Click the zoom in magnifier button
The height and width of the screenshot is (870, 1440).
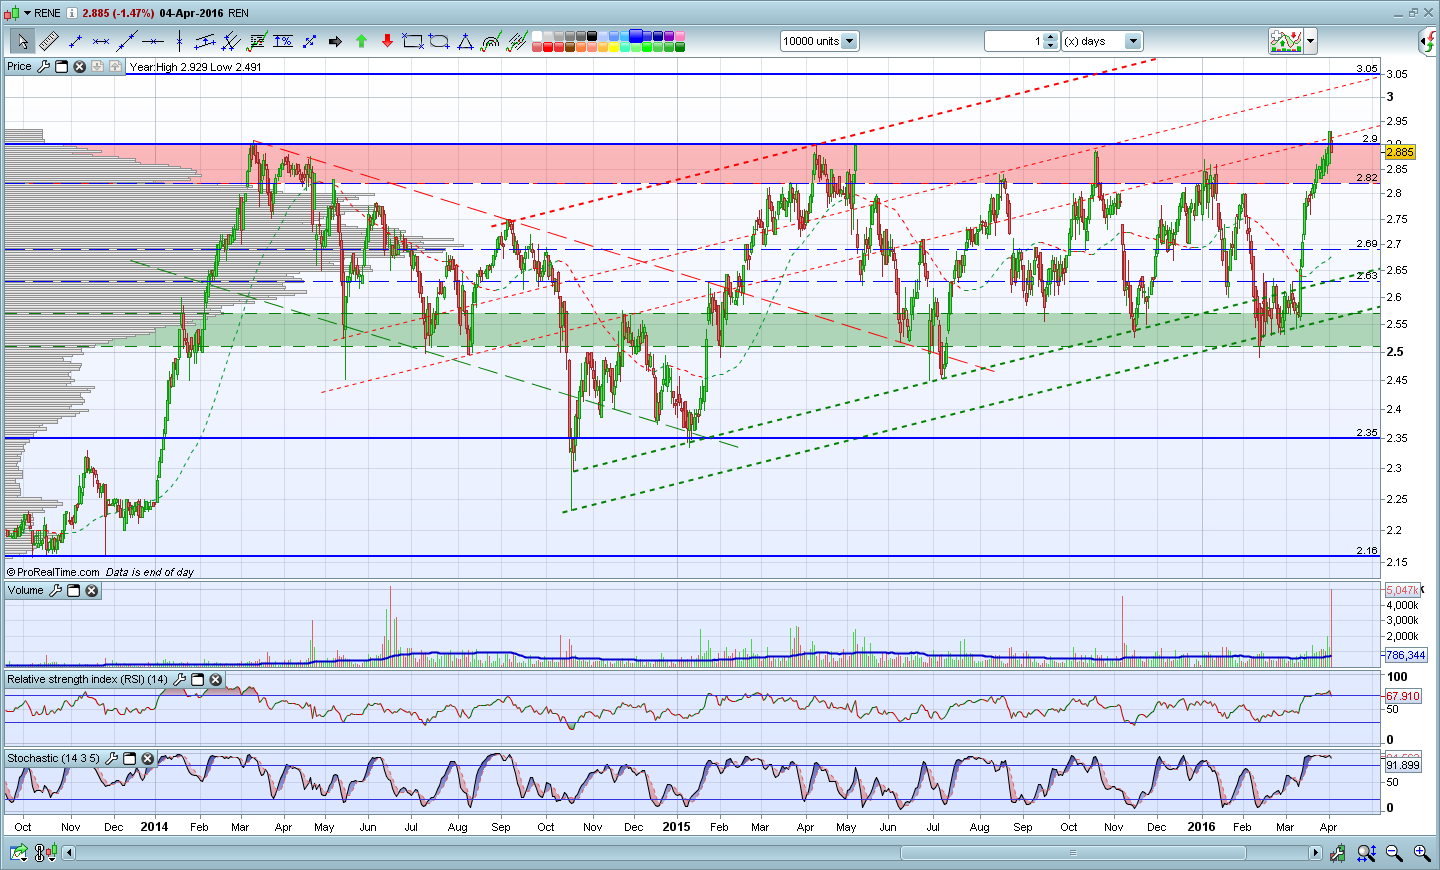(1421, 853)
